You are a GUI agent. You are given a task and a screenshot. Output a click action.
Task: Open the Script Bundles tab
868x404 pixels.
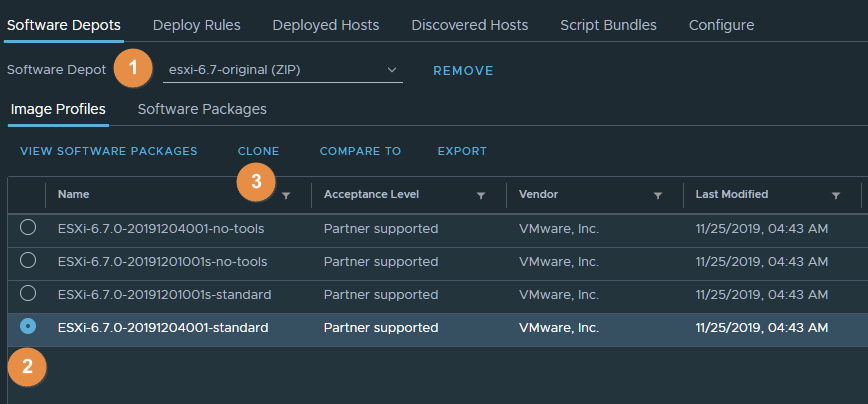(x=608, y=24)
